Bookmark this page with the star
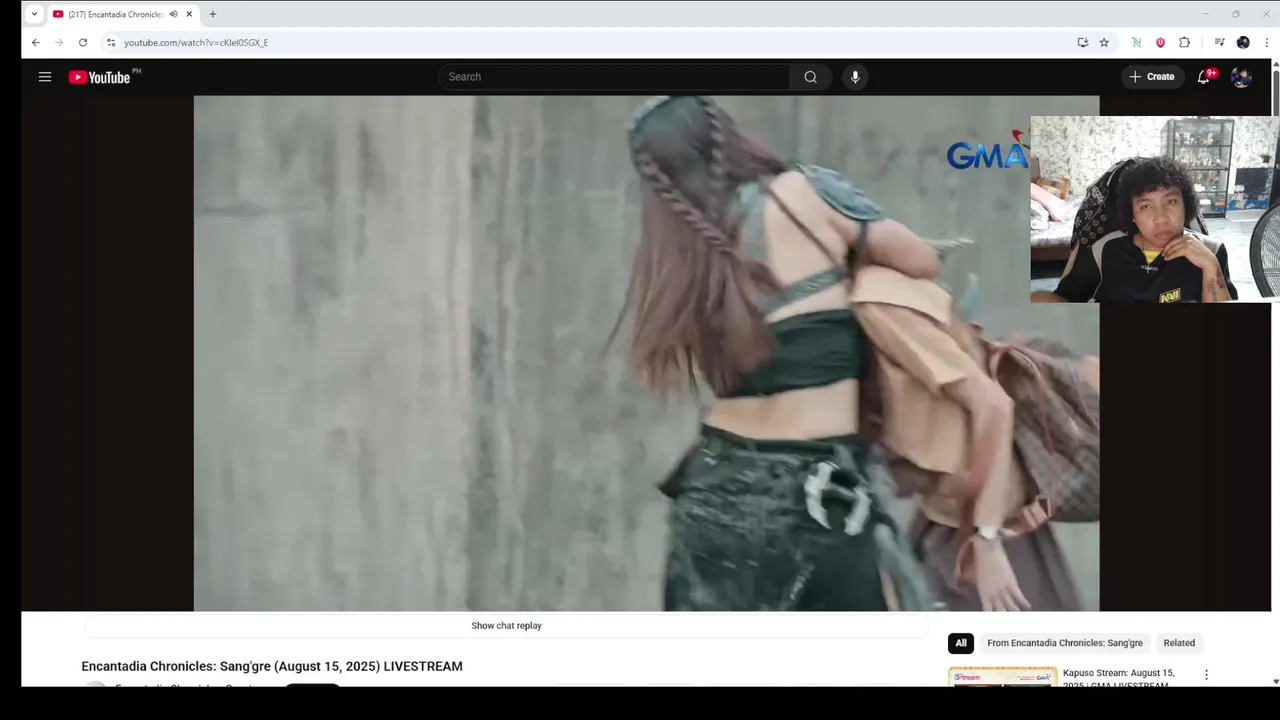 pos(1104,43)
